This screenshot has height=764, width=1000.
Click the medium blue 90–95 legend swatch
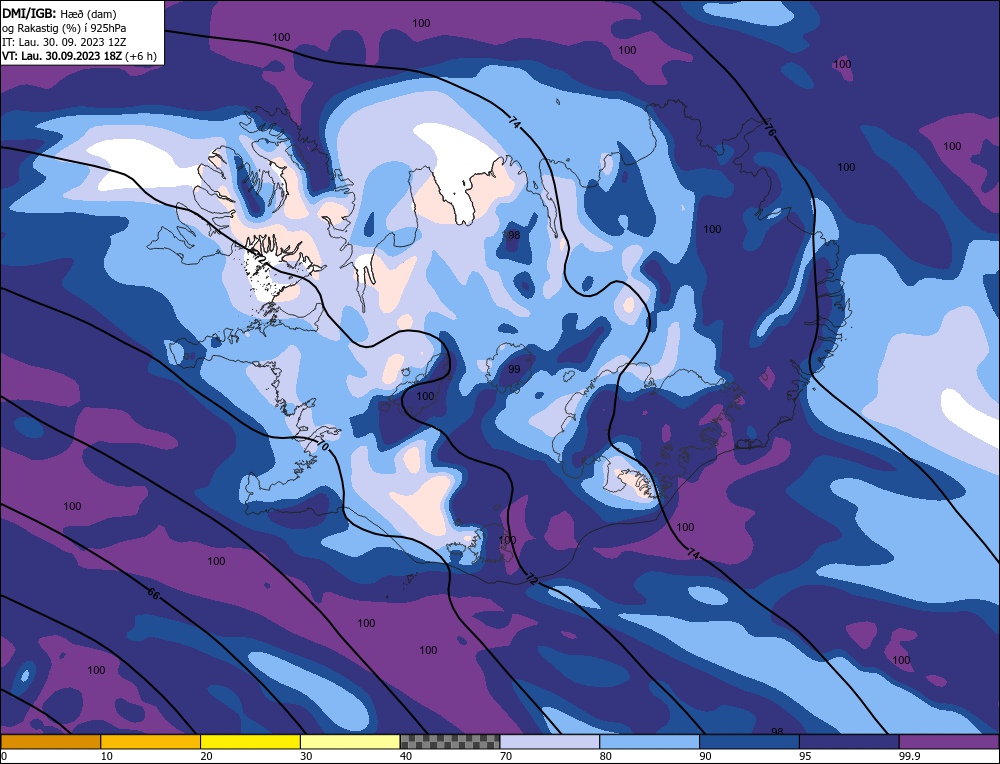[x=749, y=742]
